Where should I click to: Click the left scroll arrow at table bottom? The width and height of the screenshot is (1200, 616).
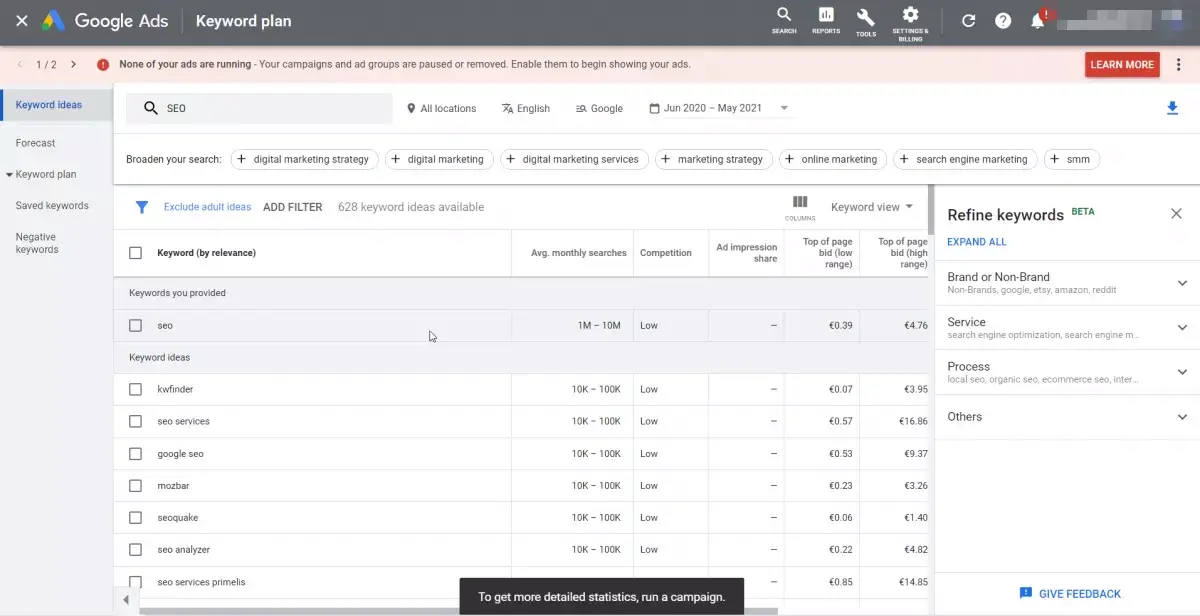[x=126, y=600]
